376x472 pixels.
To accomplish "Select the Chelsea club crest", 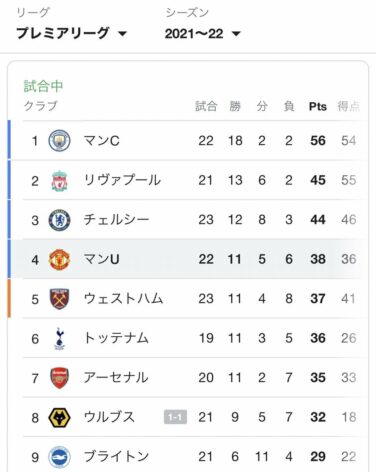I will (59, 220).
